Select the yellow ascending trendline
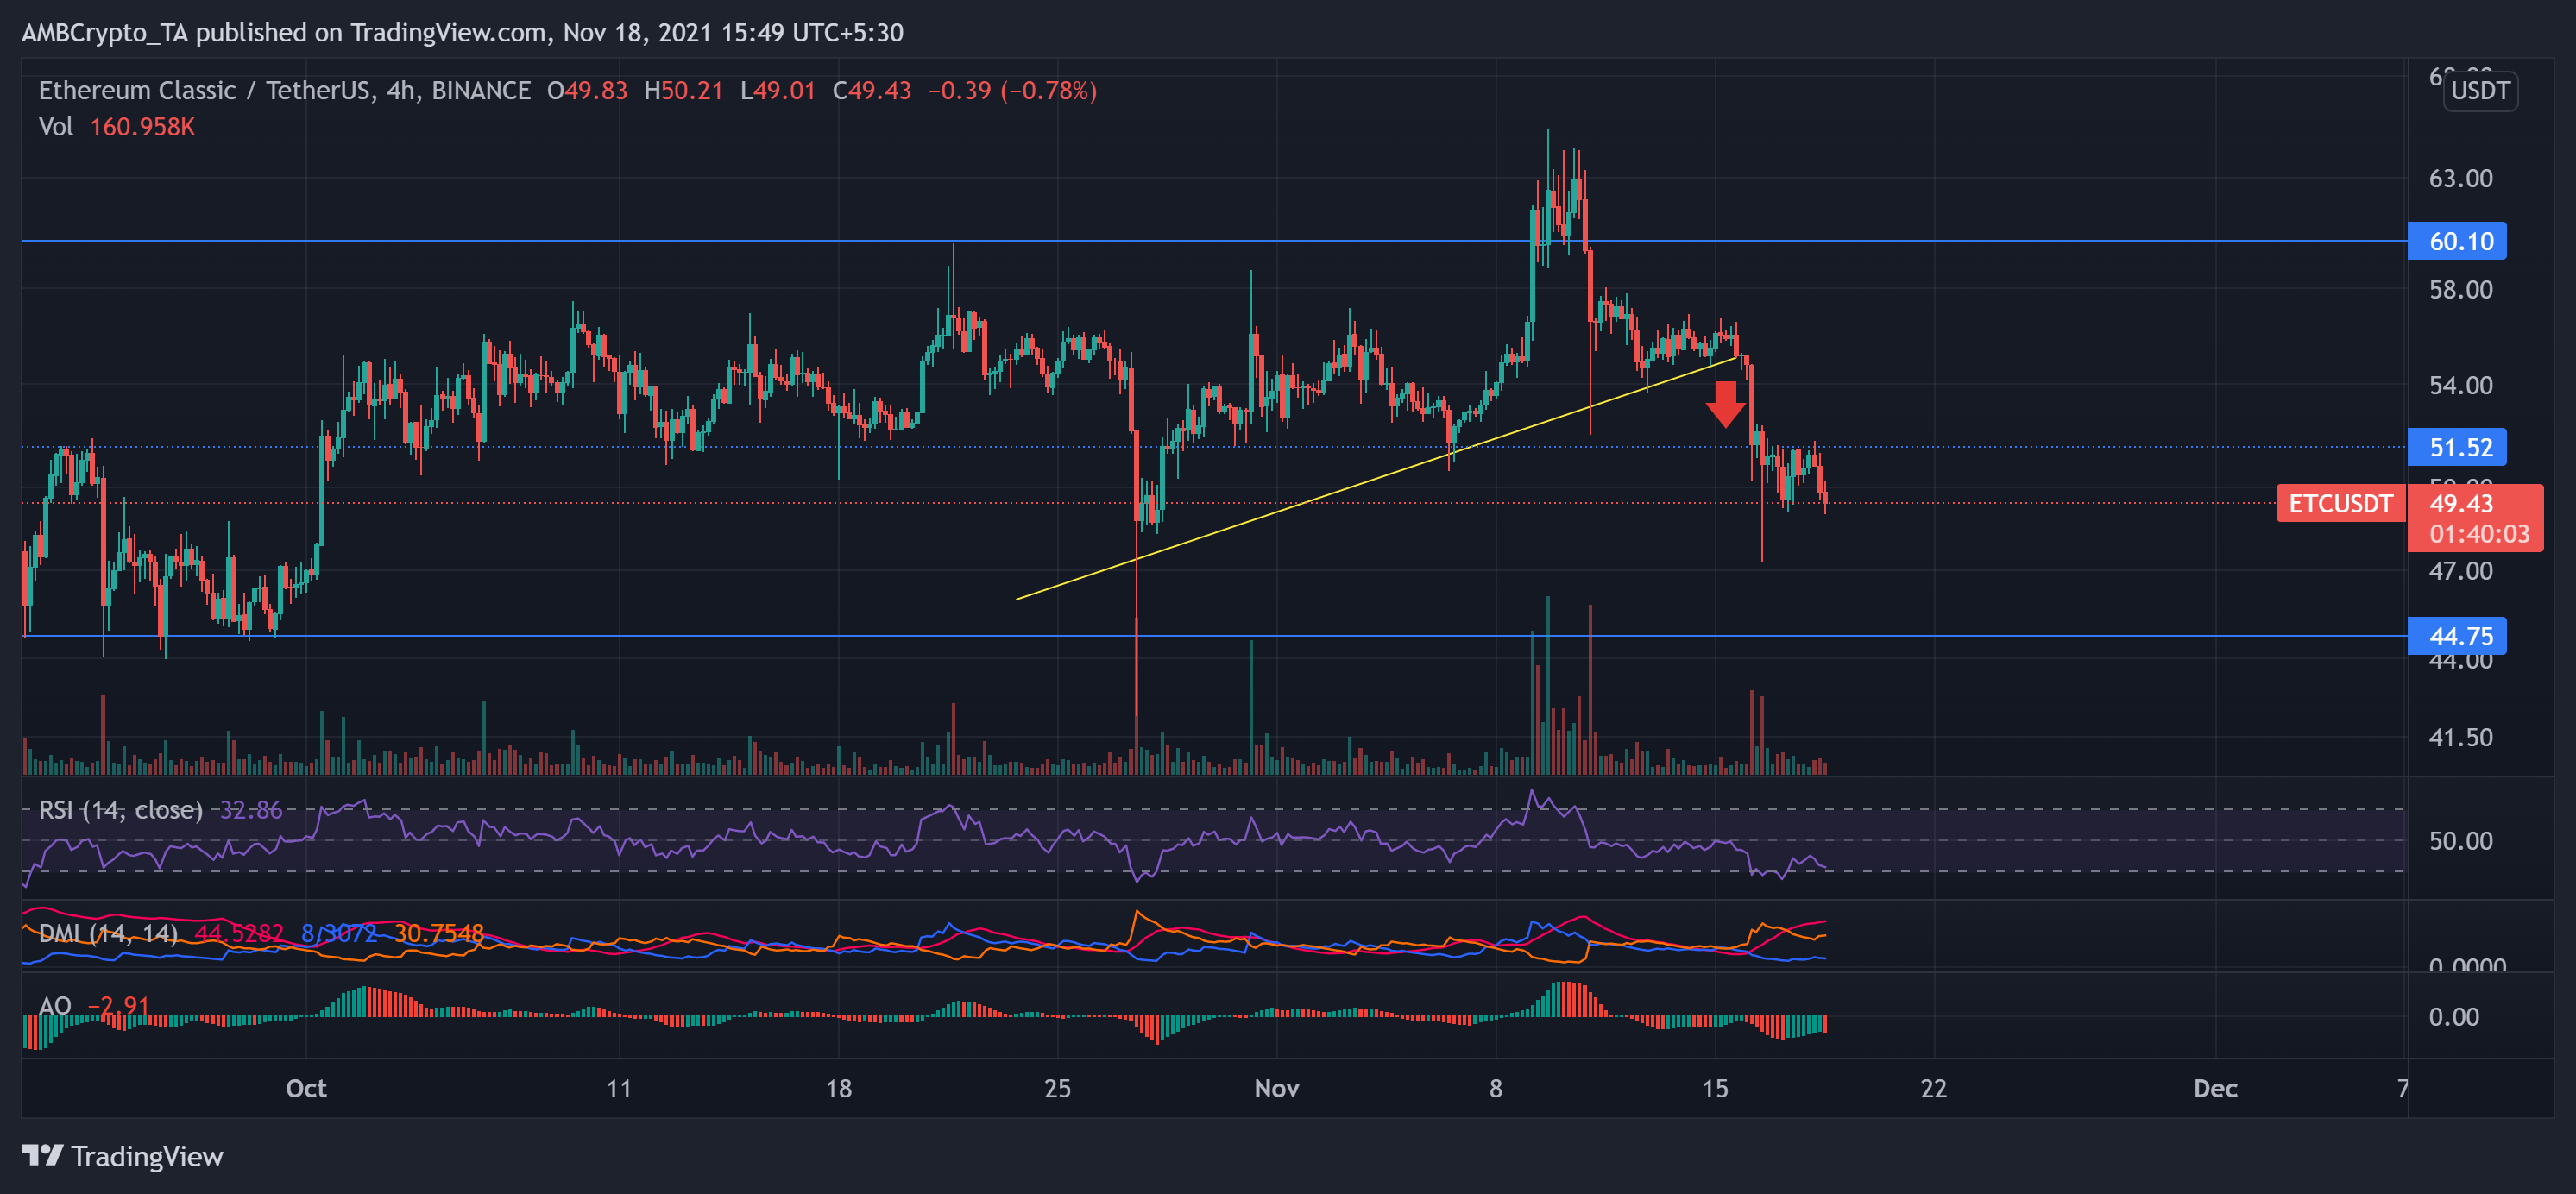This screenshot has width=2576, height=1194. pyautogui.click(x=1350, y=490)
